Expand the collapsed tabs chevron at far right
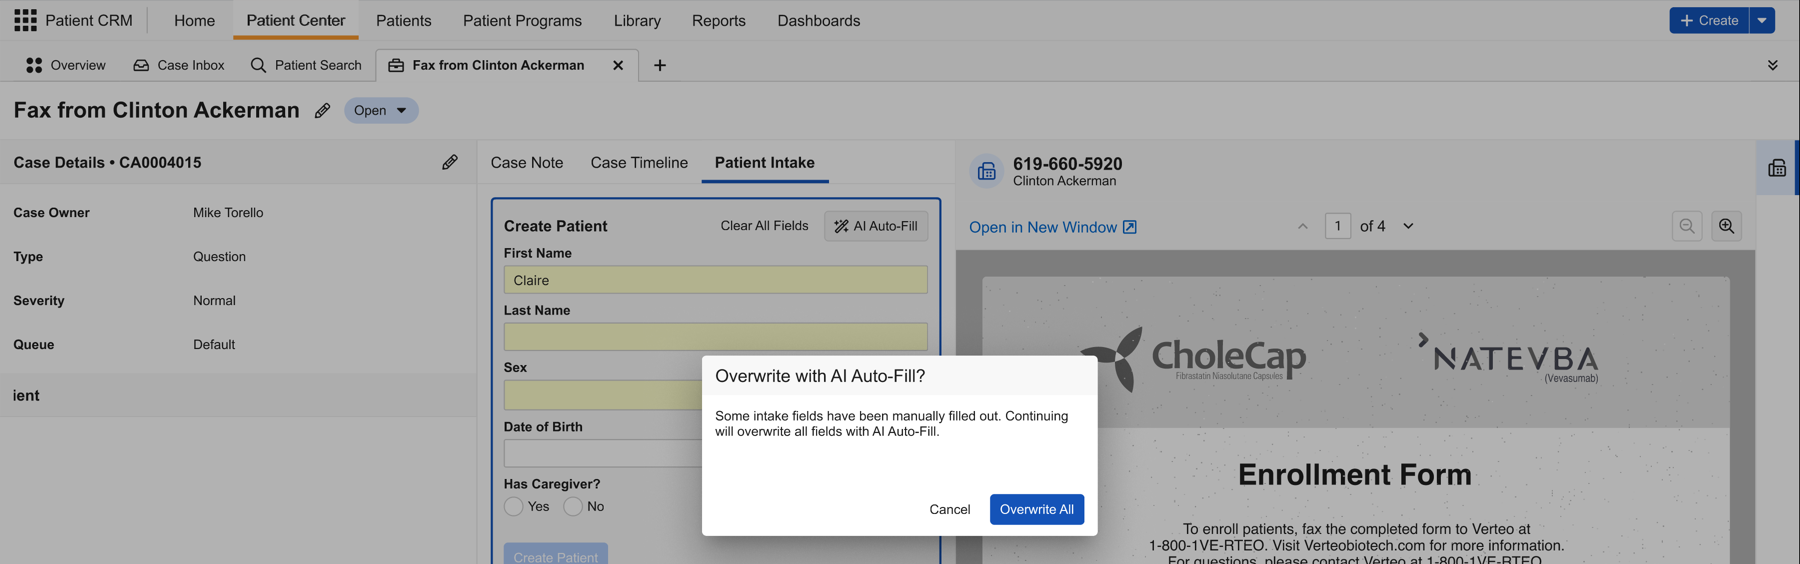Image resolution: width=1800 pixels, height=564 pixels. coord(1772,65)
